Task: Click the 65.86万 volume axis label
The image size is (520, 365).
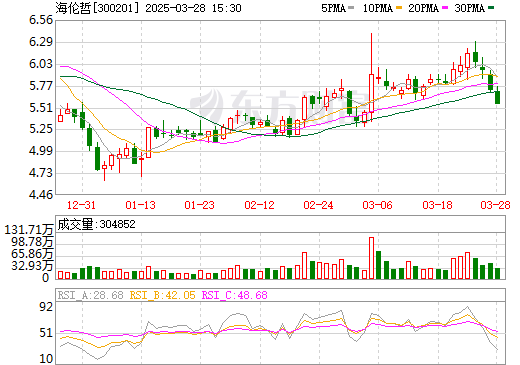Action: [x=32, y=254]
